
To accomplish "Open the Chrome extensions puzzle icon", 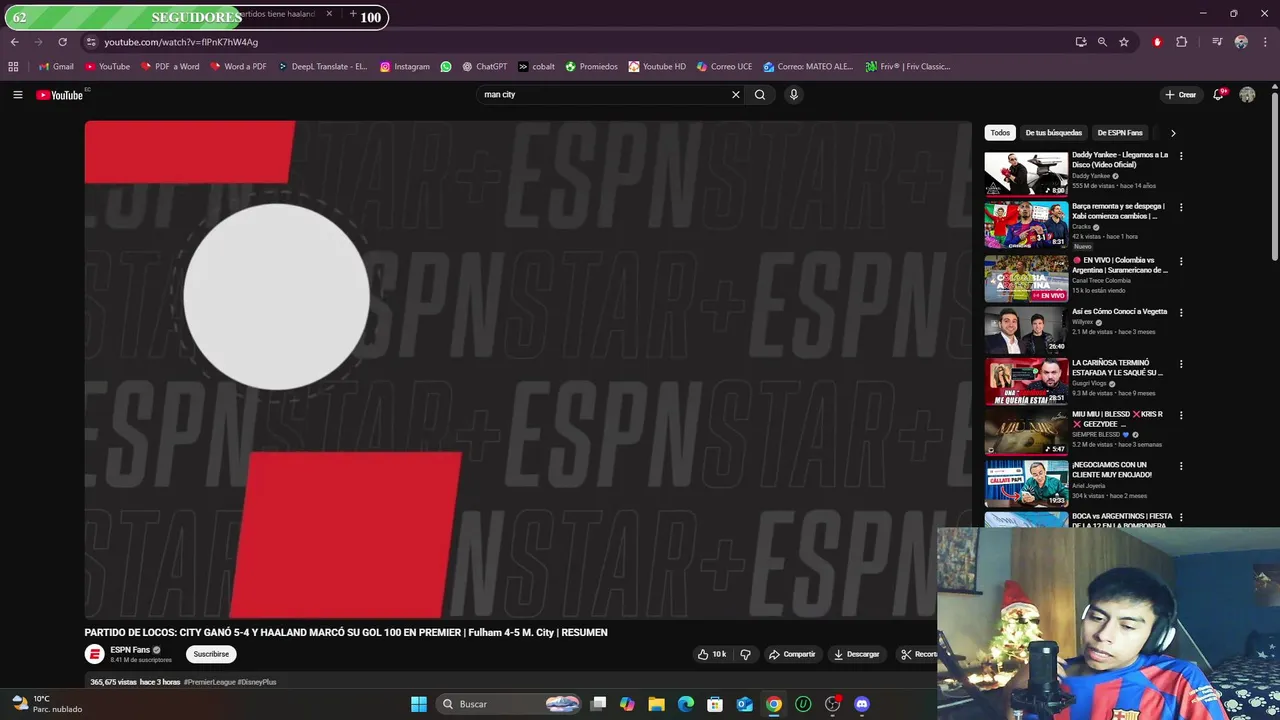I will coord(1182,42).
